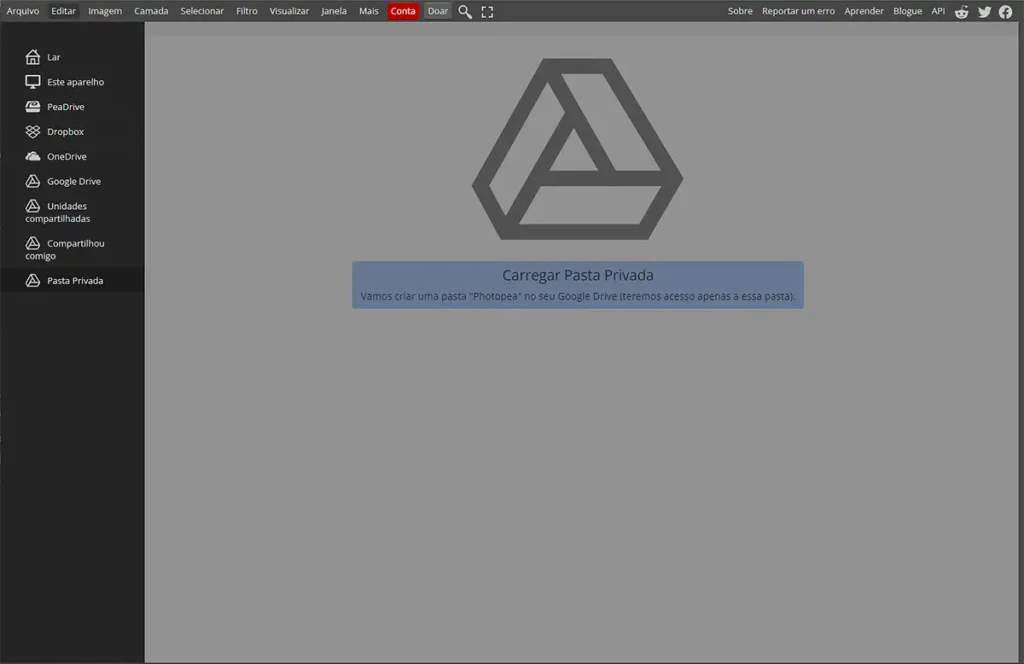This screenshot has height=664, width=1024.
Task: Click Carregar Pasta Privada button
Action: (577, 285)
